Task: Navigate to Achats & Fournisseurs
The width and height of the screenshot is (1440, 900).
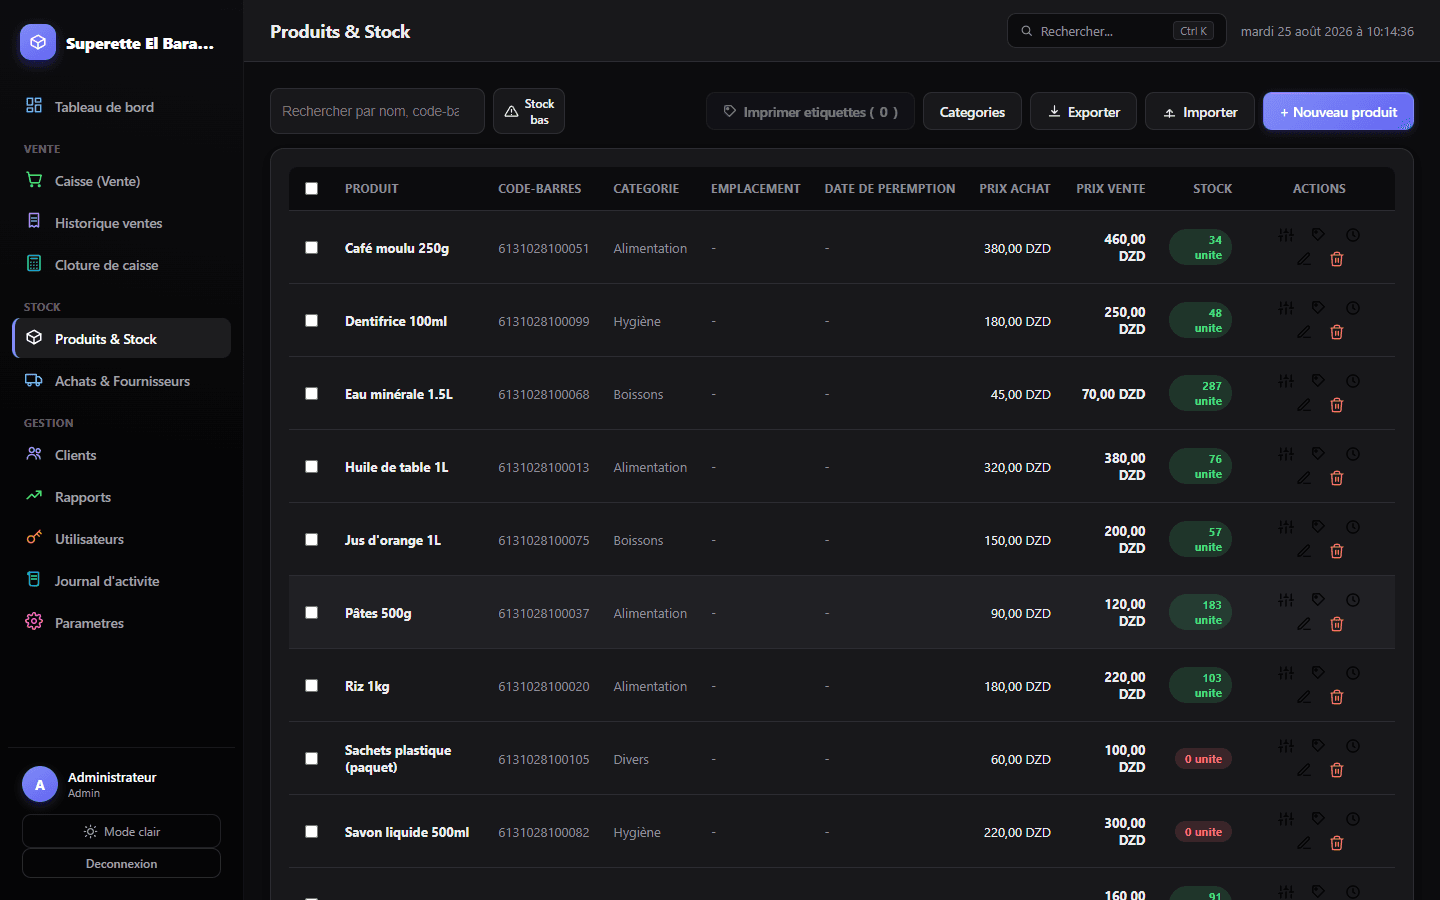Action: pyautogui.click(x=120, y=380)
